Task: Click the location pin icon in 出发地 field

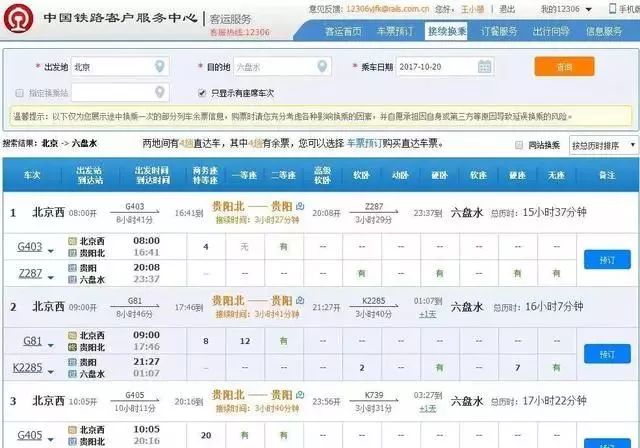Action: tap(160, 66)
